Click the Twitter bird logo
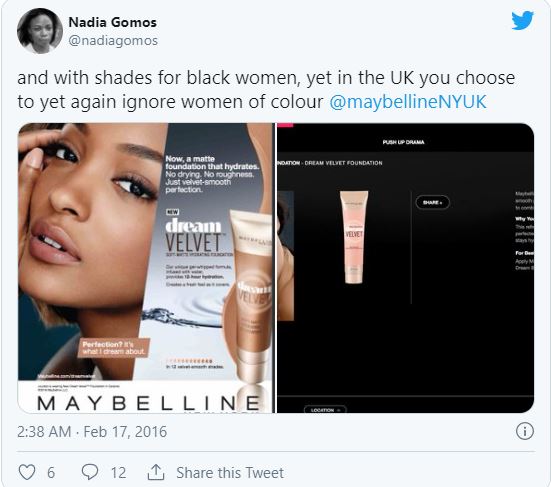Viewport: 551px width, 487px height. pyautogui.click(x=522, y=20)
